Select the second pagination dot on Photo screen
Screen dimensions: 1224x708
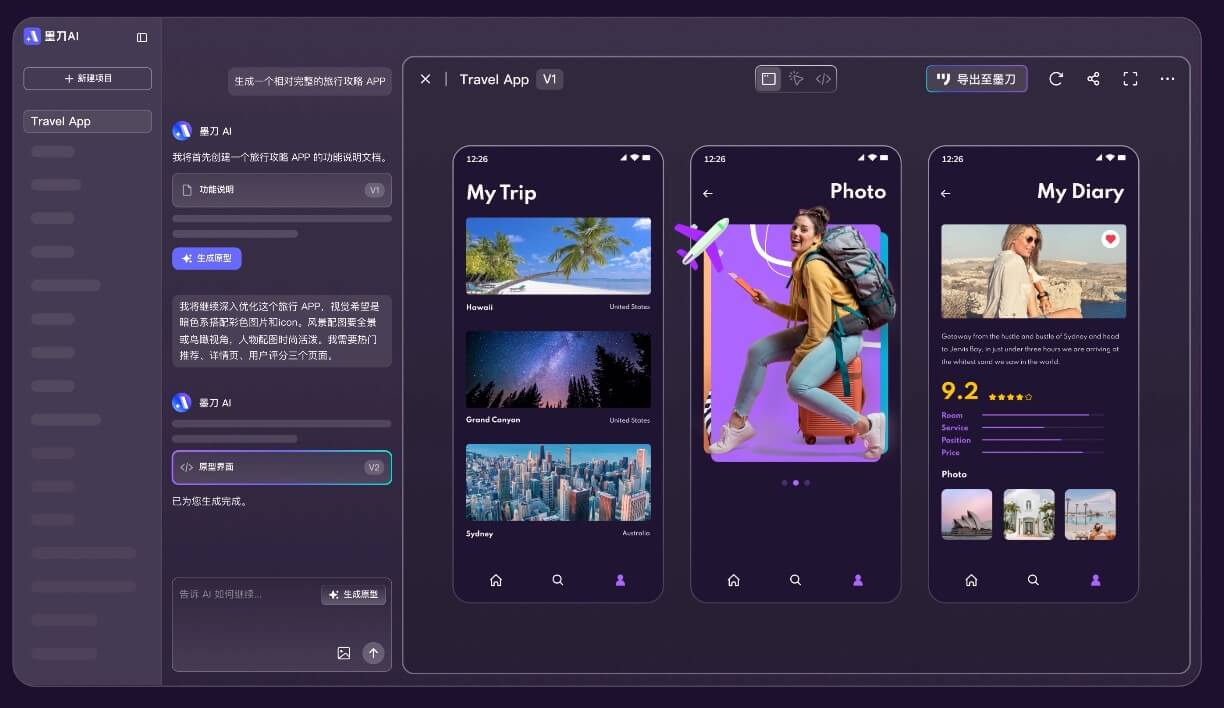pos(795,482)
